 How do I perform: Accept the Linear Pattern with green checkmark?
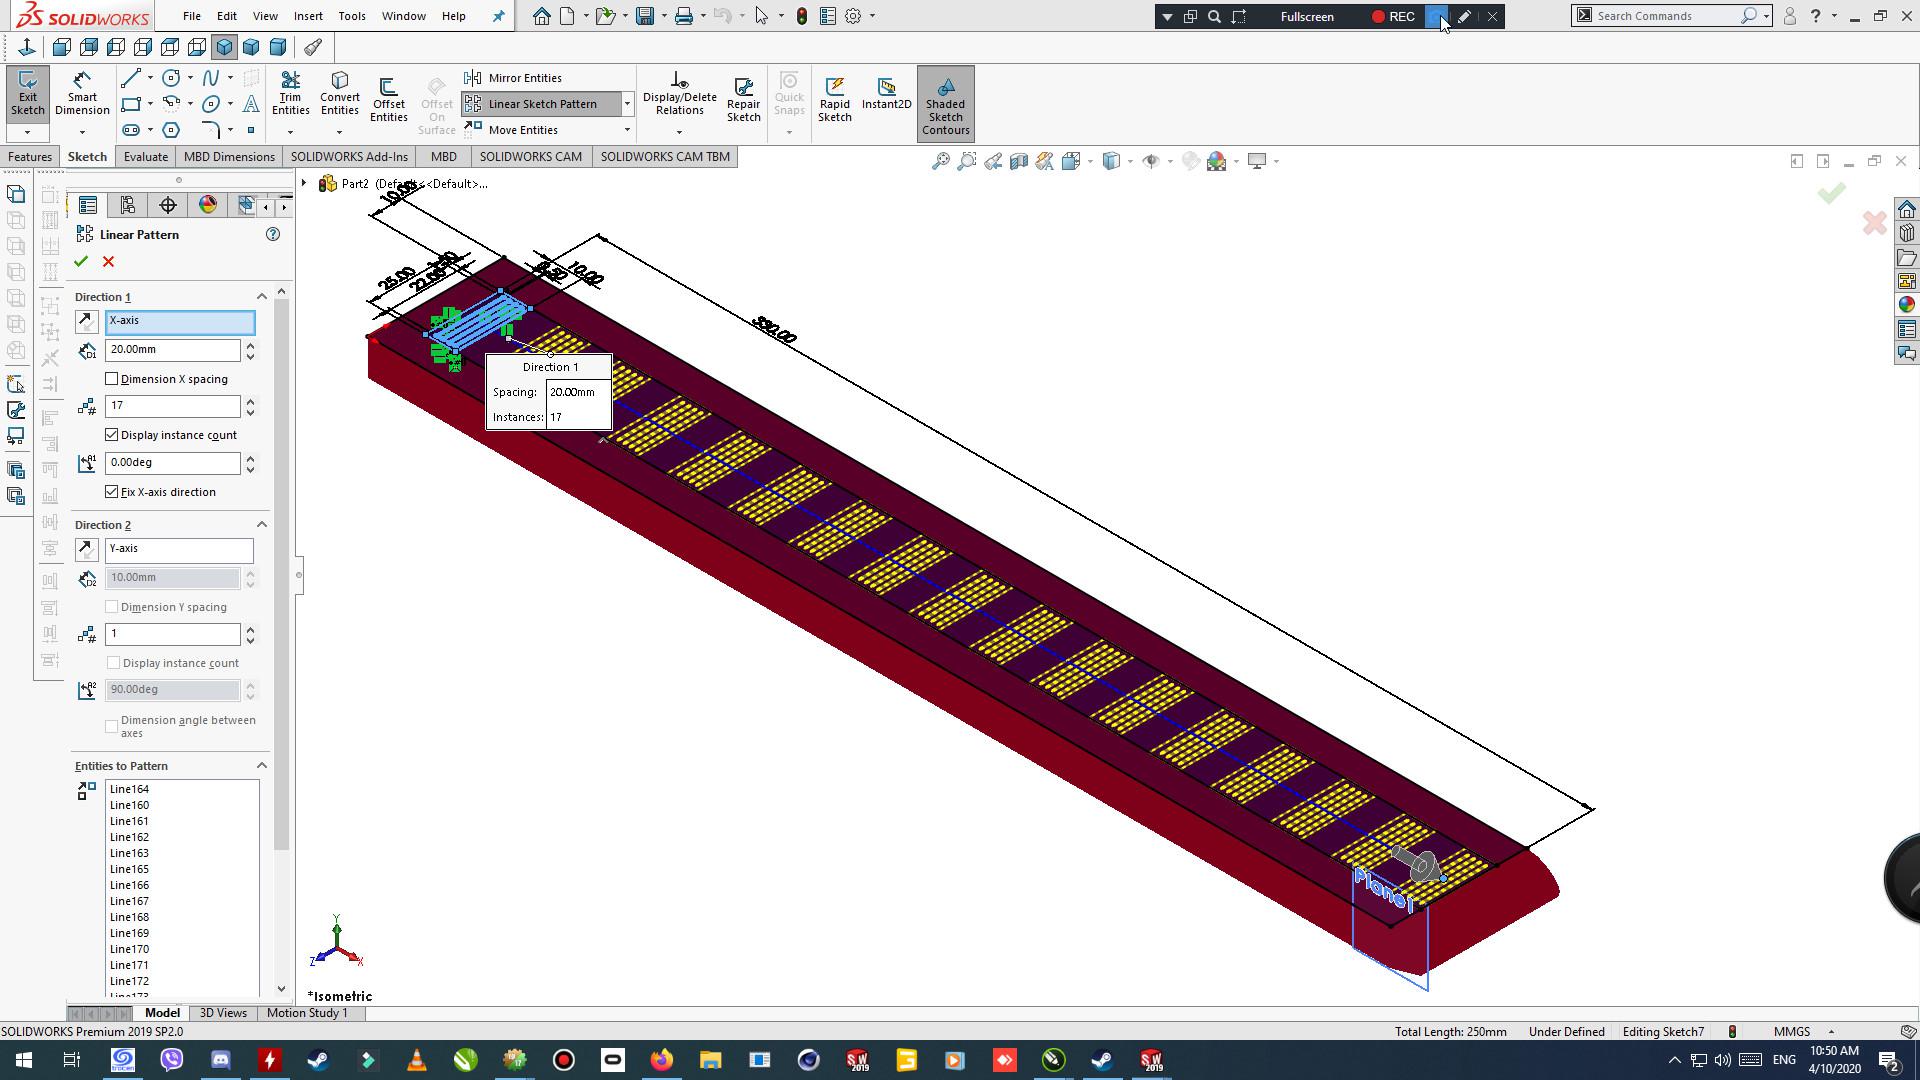coord(81,262)
